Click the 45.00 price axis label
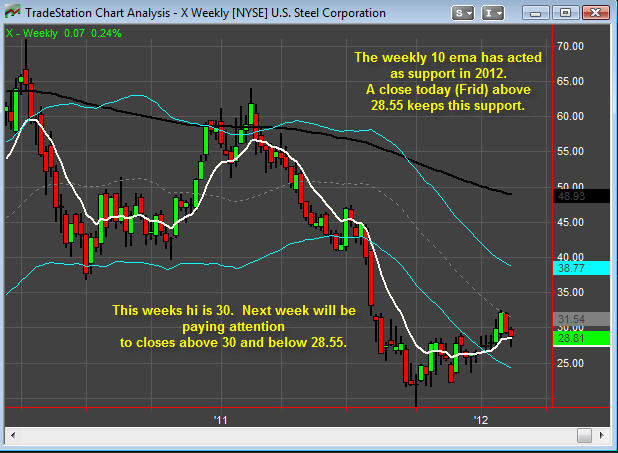Screen dimensions: 618x453 [x=570, y=222]
